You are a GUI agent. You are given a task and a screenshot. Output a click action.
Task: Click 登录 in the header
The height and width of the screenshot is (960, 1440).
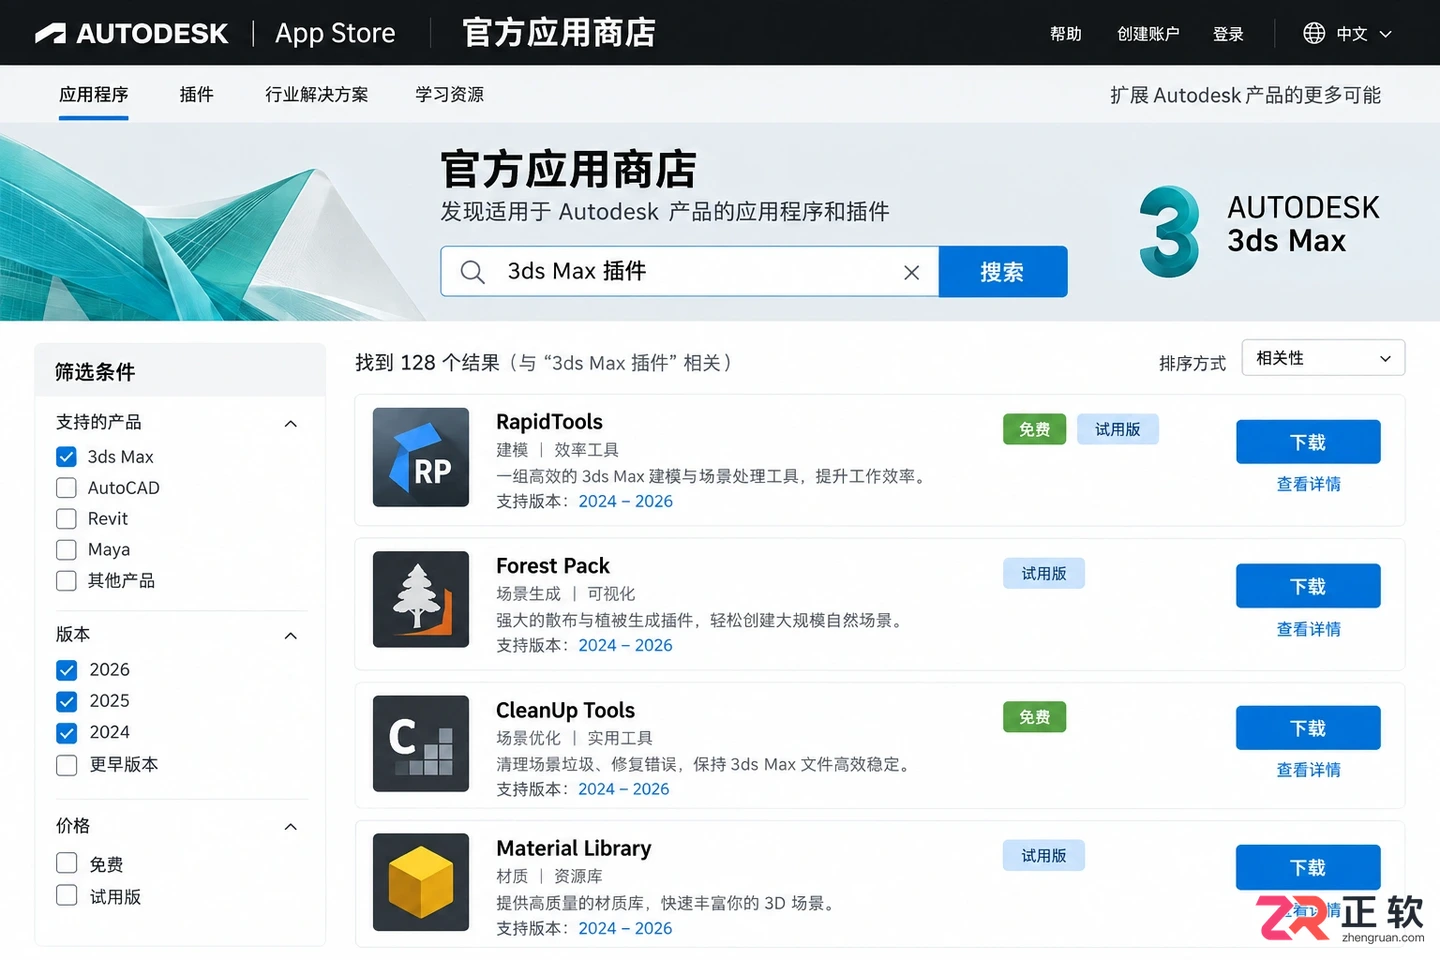point(1228,34)
